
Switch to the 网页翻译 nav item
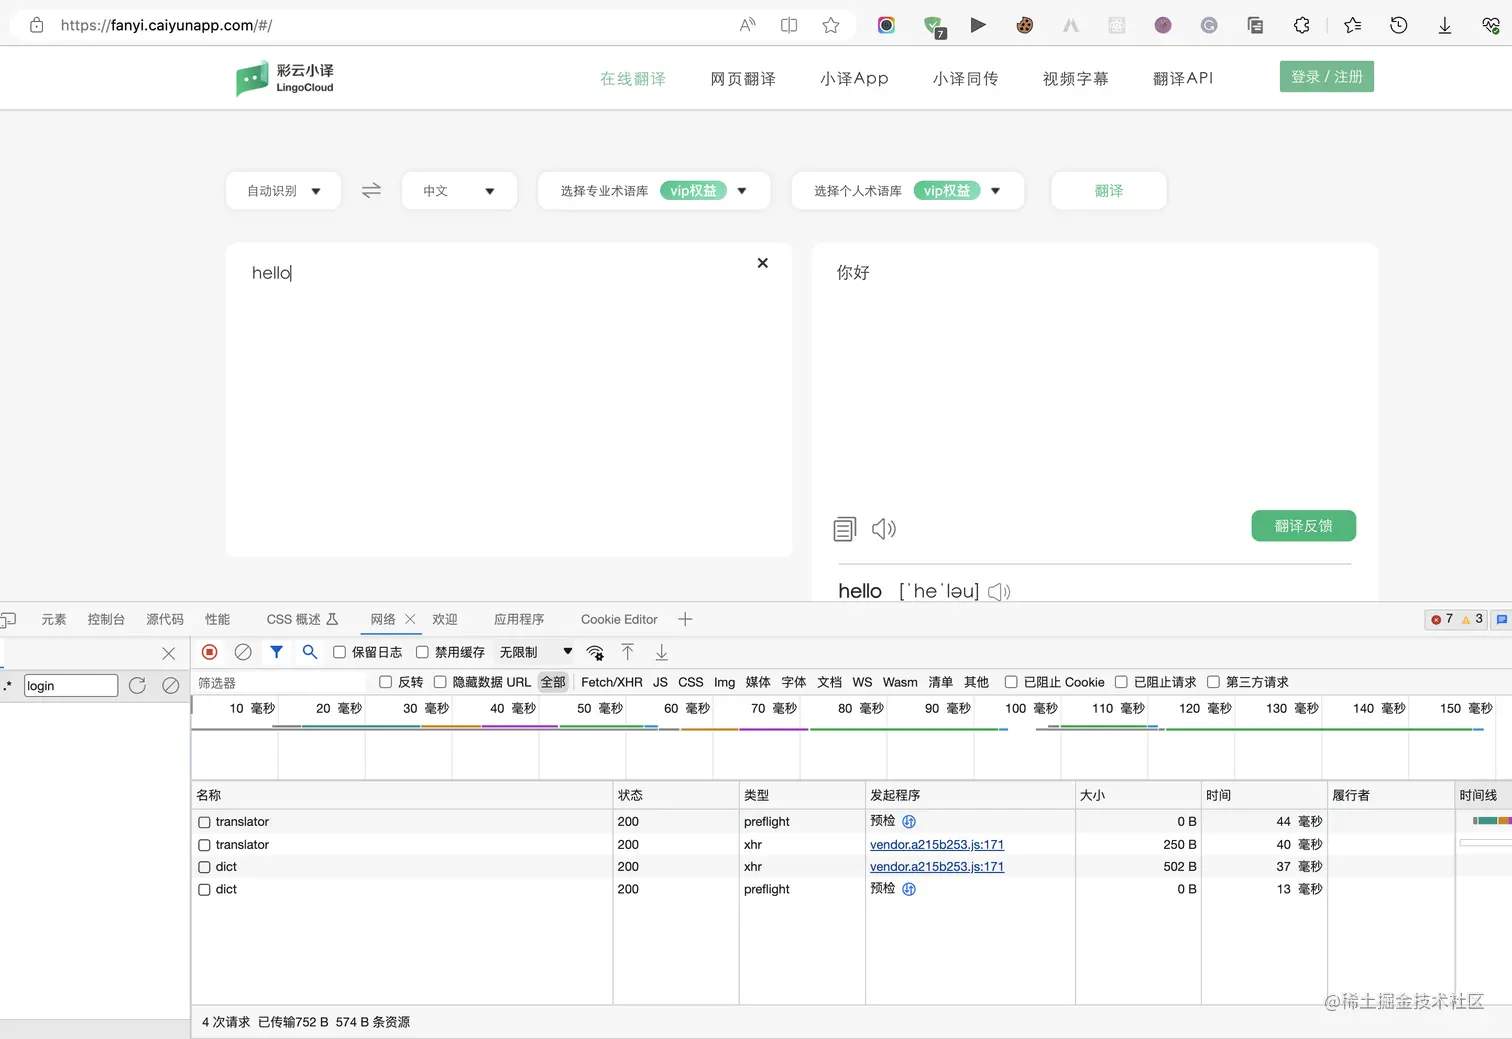[x=743, y=78]
